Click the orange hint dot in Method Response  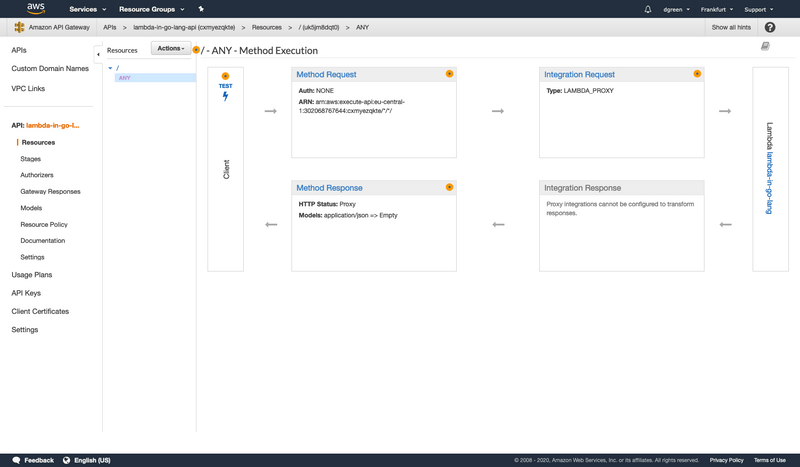point(449,187)
